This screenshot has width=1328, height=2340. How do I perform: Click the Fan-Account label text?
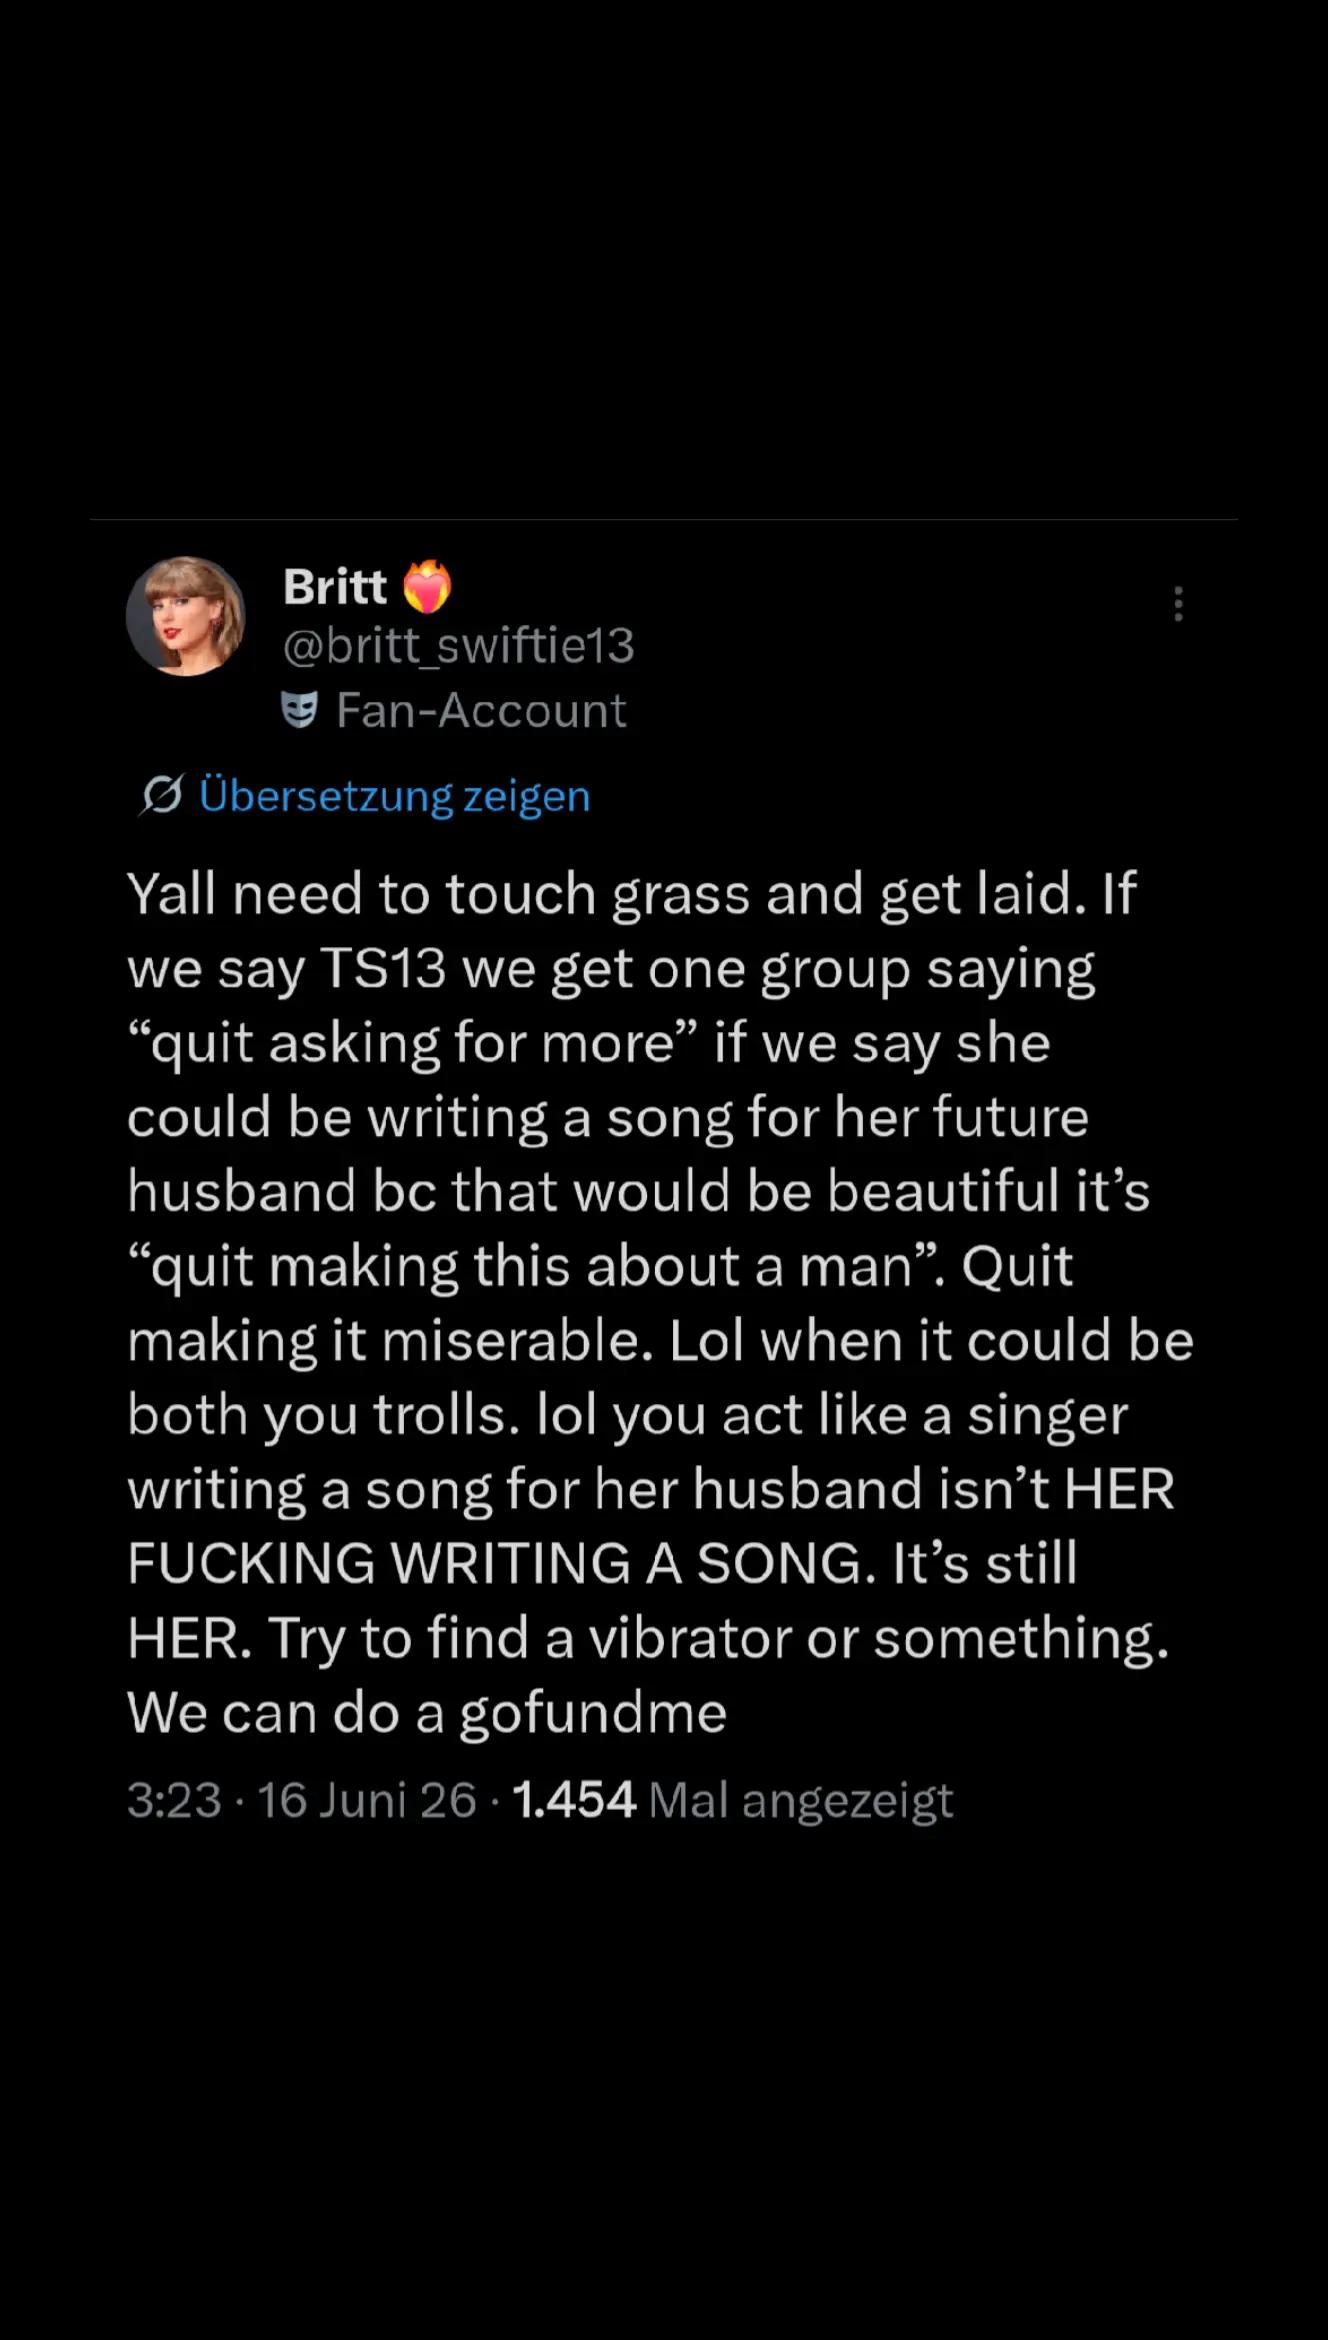pyautogui.click(x=481, y=710)
